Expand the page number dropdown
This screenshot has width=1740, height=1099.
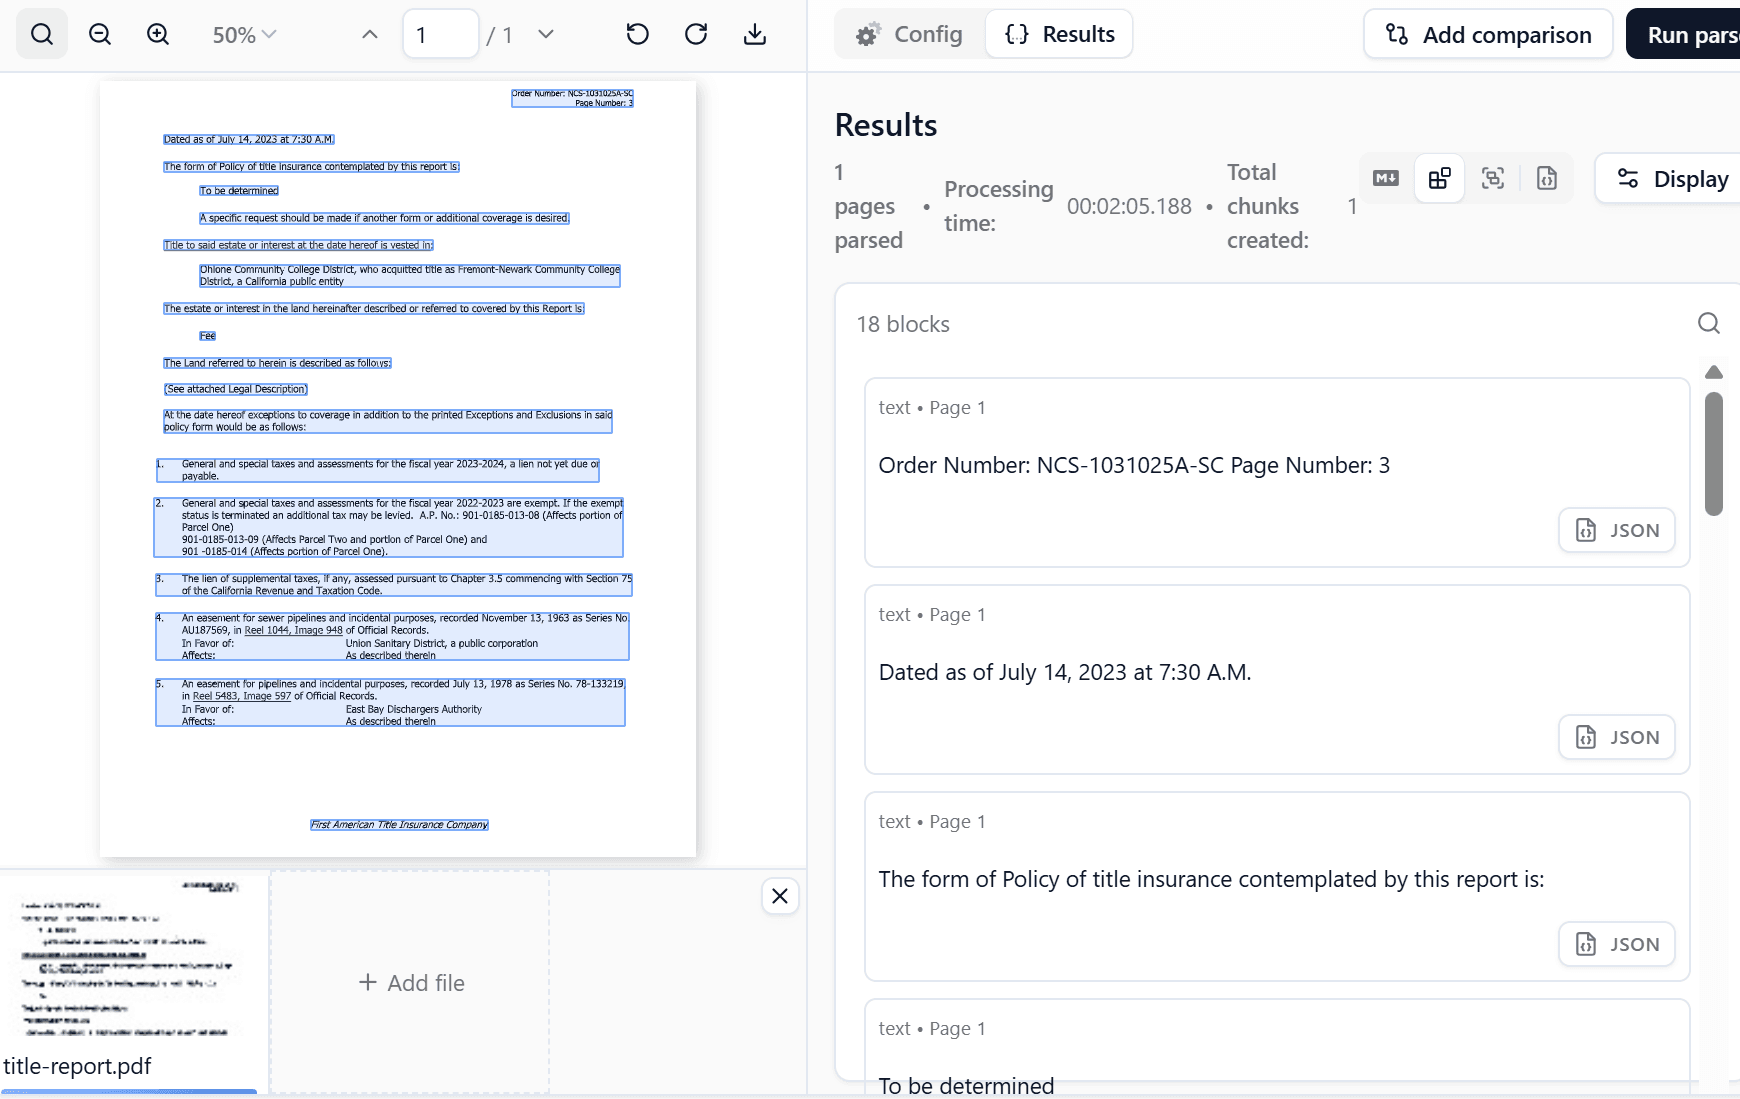click(546, 33)
